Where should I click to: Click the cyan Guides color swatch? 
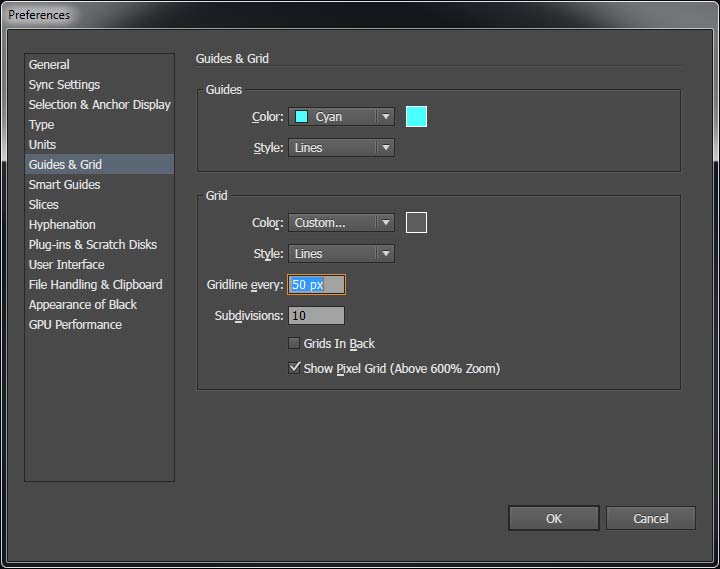pos(416,116)
